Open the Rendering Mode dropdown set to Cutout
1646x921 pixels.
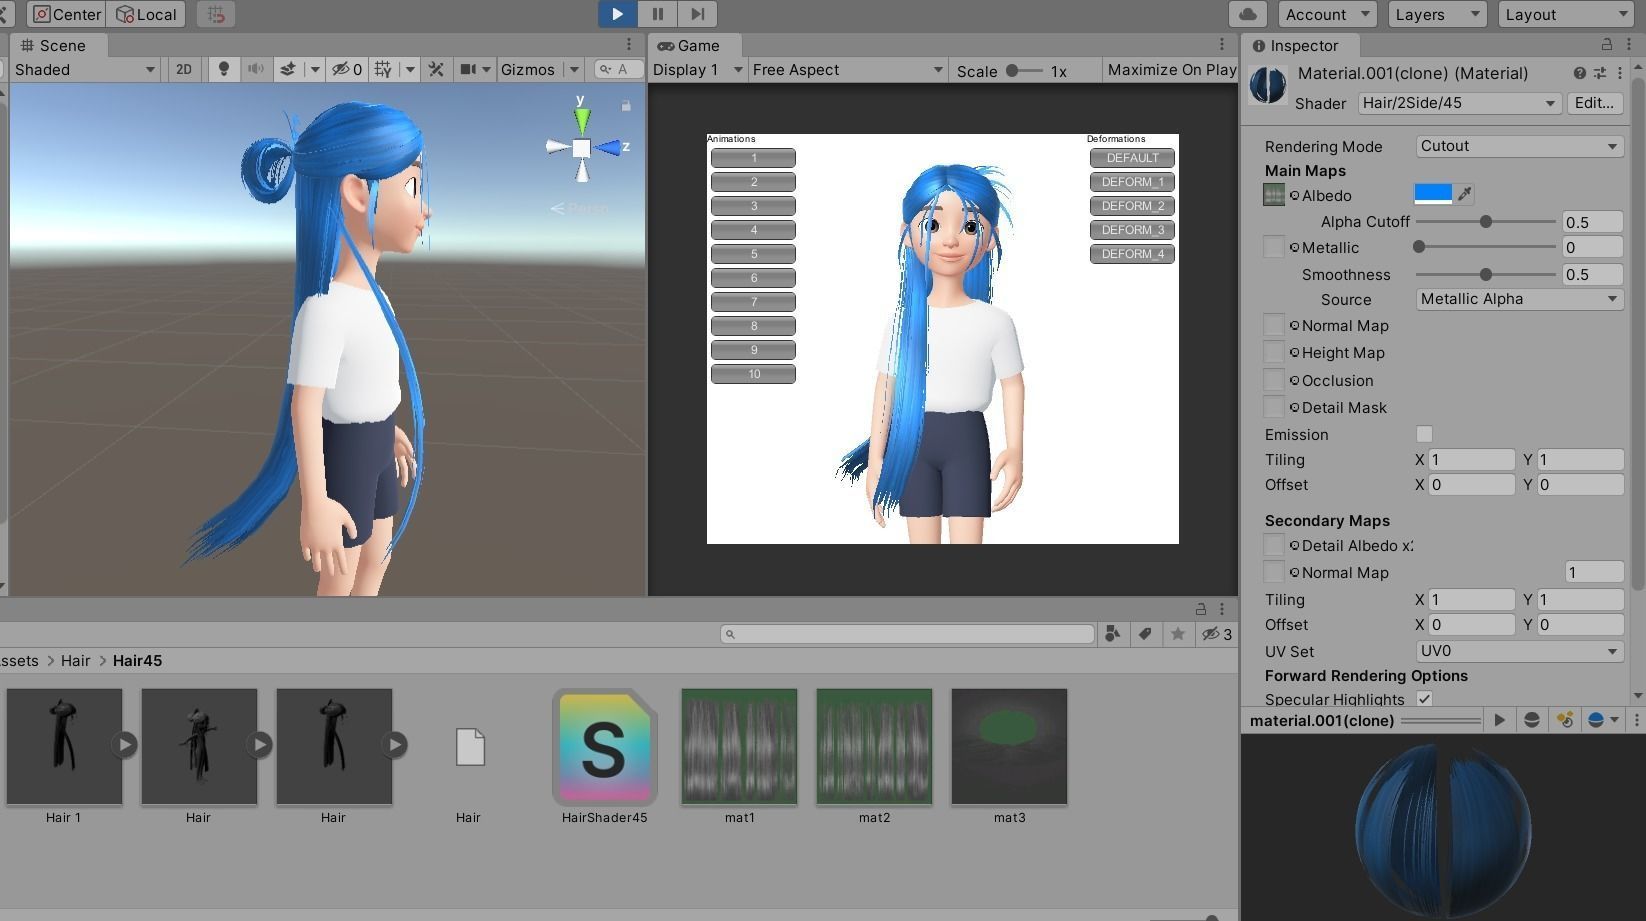(1518, 146)
